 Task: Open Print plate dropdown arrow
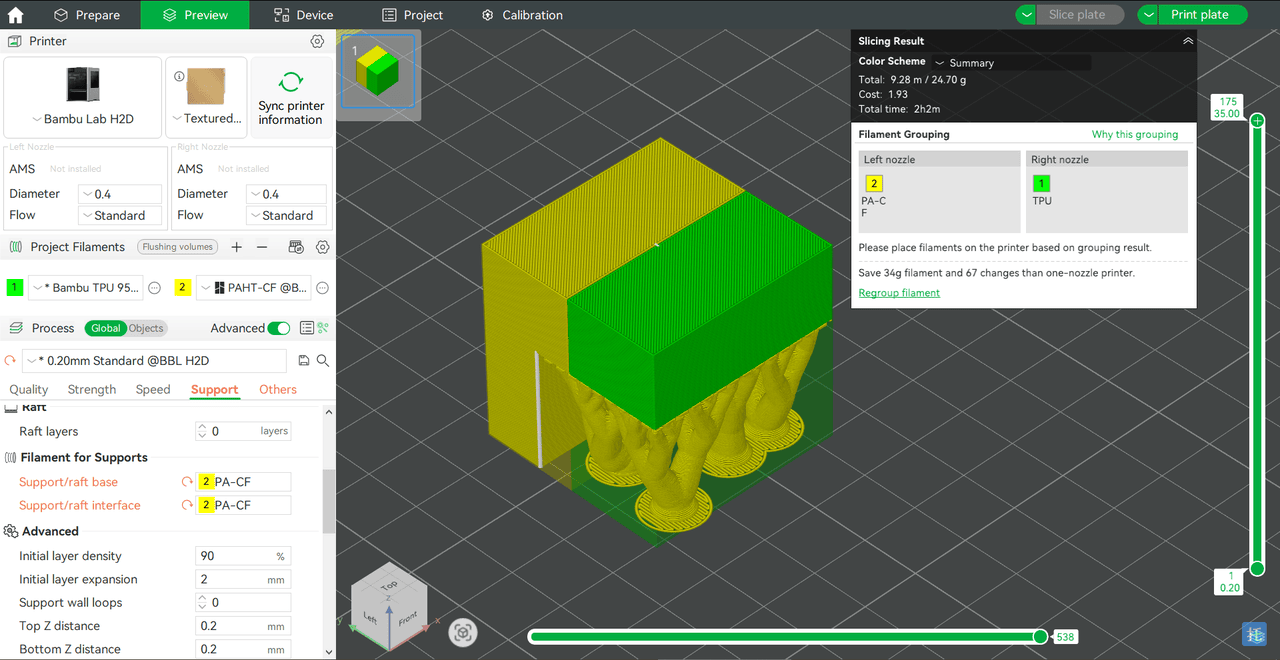1149,15
